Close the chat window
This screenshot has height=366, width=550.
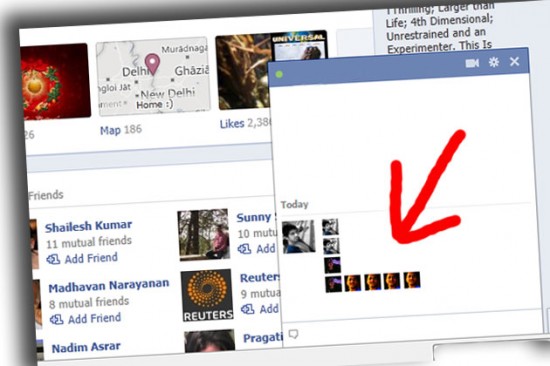pyautogui.click(x=514, y=61)
